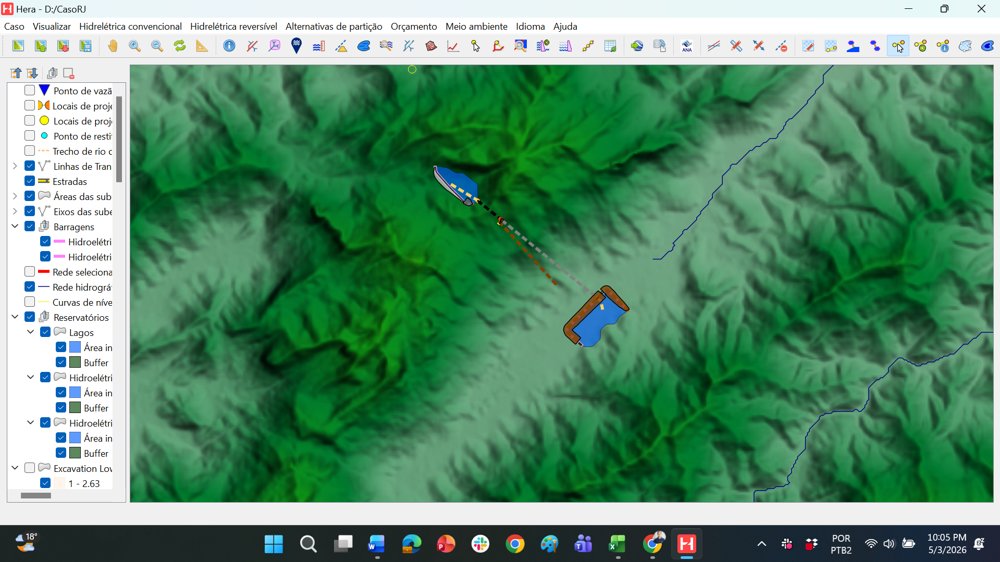Click the line with red minus toolbar icon

(x=781, y=46)
